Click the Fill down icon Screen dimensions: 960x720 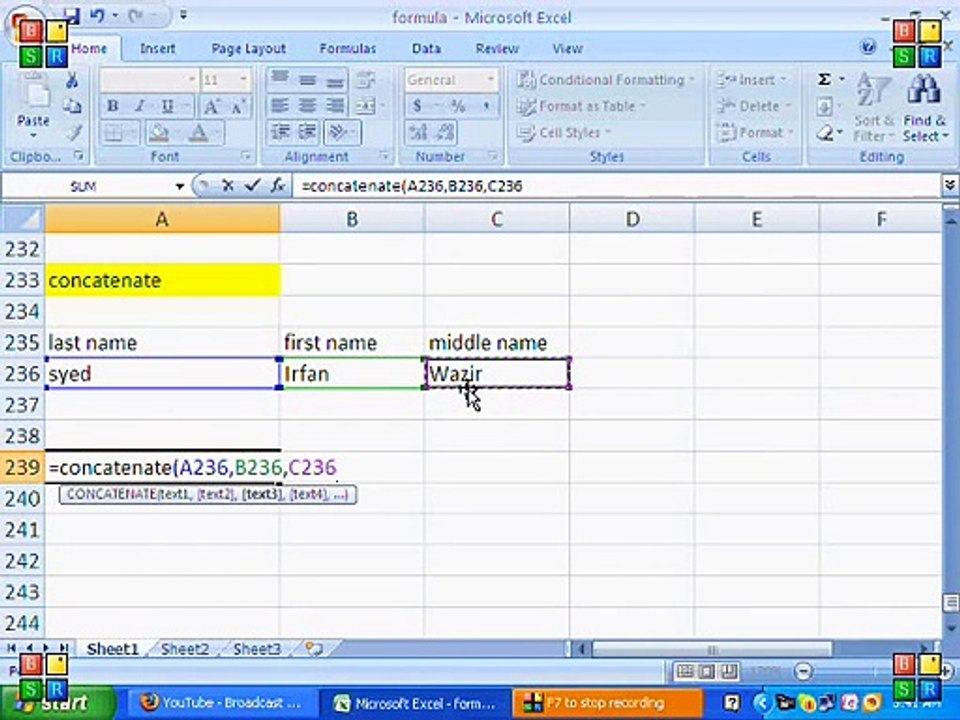pyautogui.click(x=824, y=107)
